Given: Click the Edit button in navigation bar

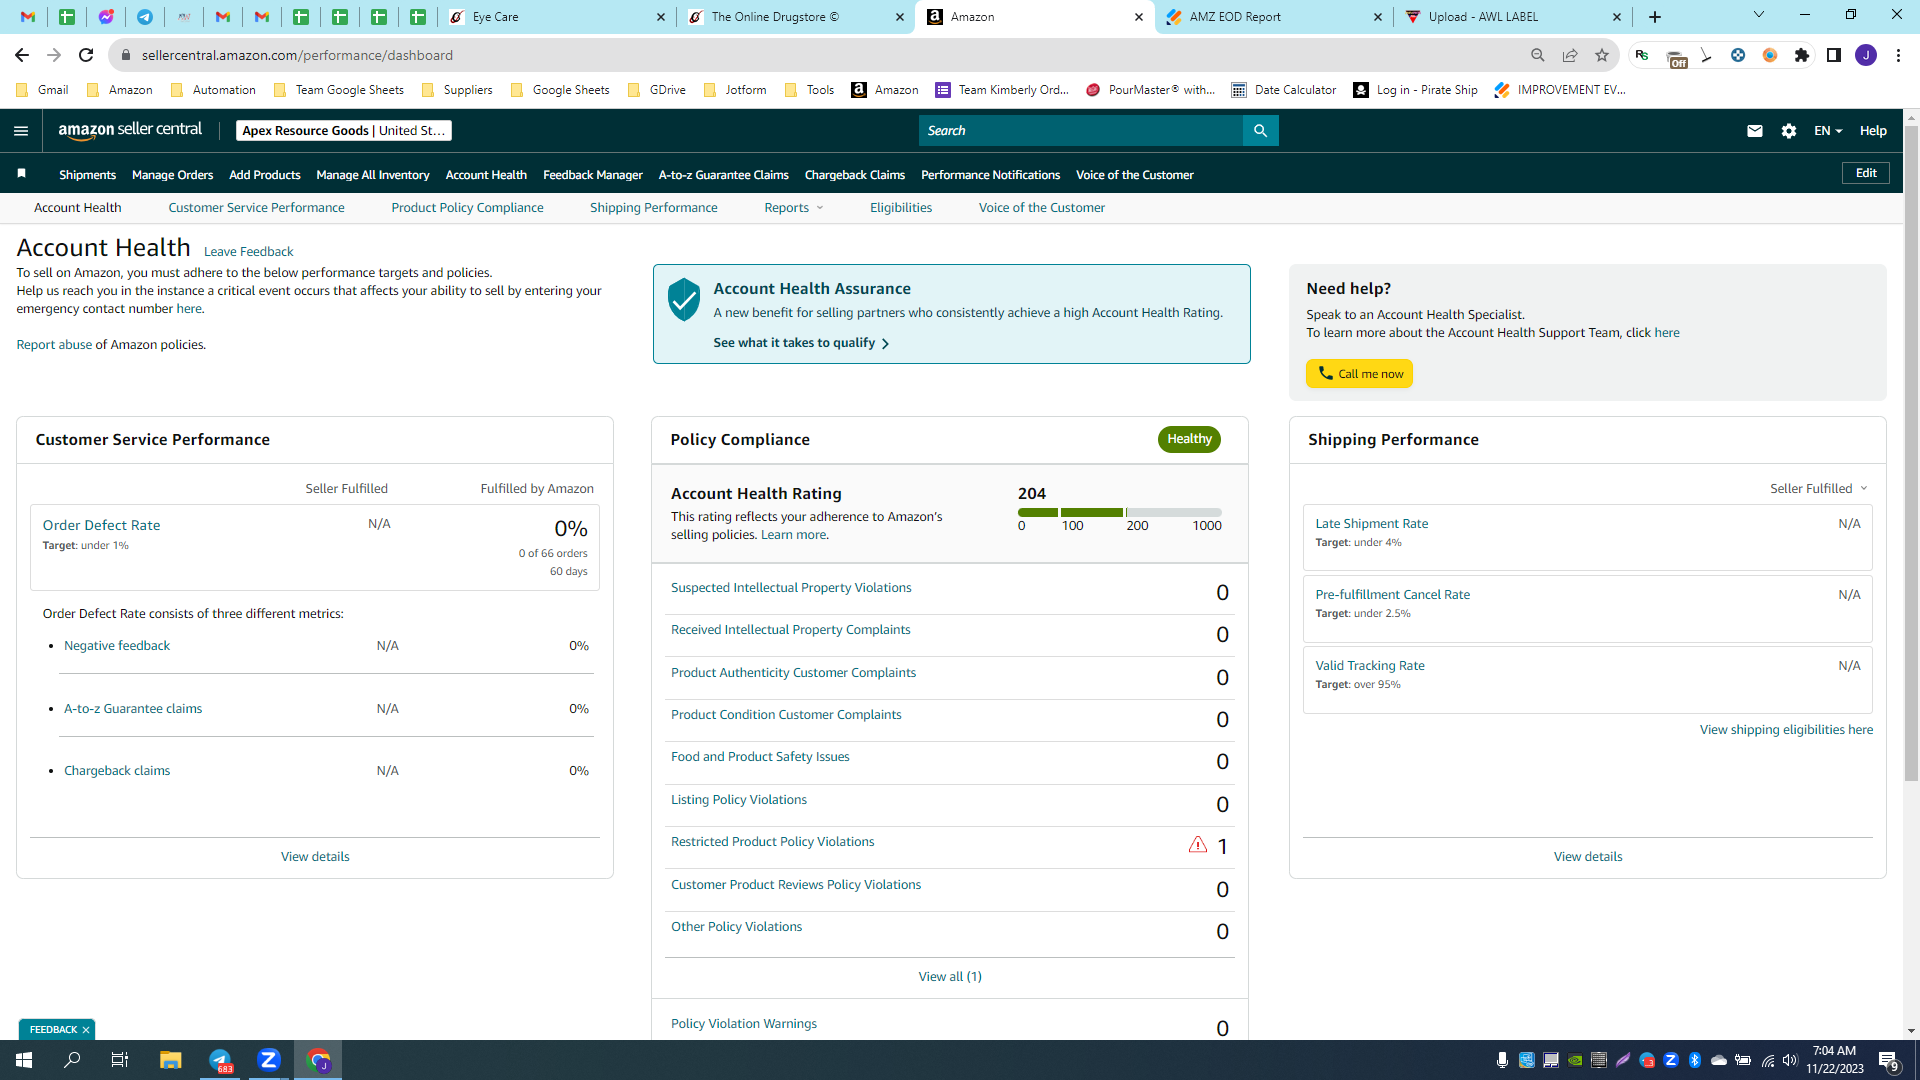Looking at the screenshot, I should point(1866,174).
